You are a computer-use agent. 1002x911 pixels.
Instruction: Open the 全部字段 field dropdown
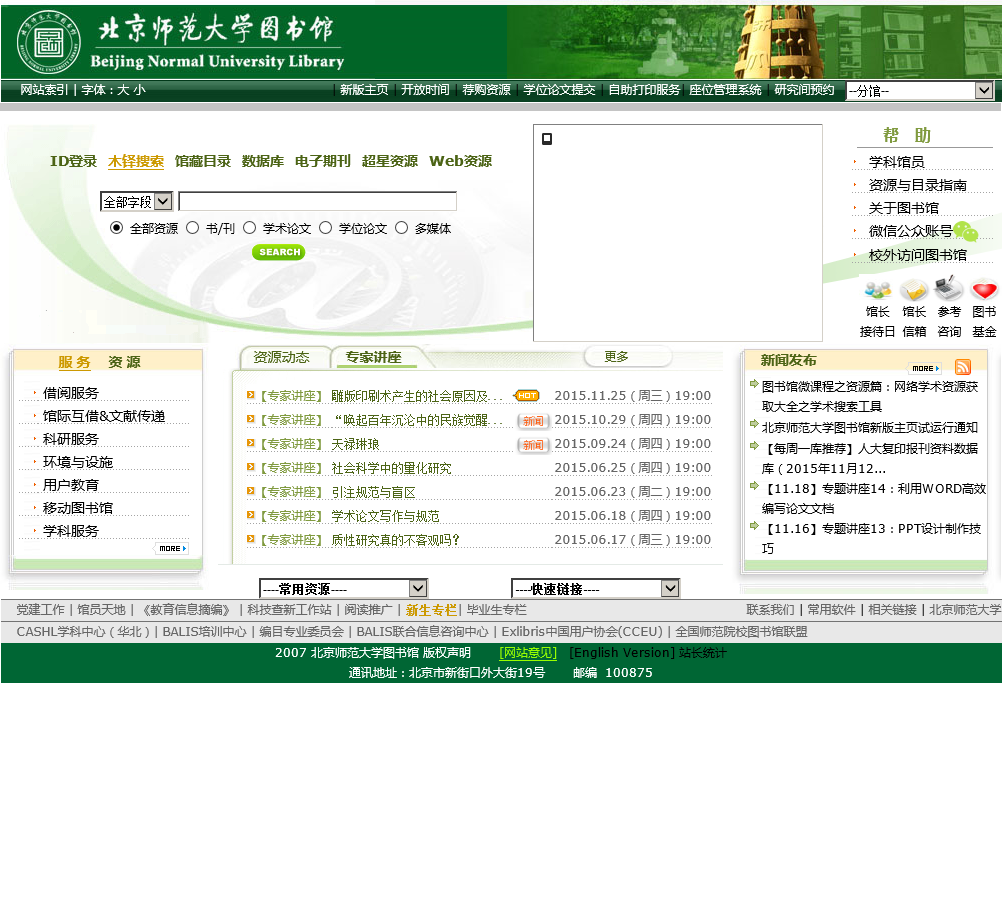(x=137, y=202)
